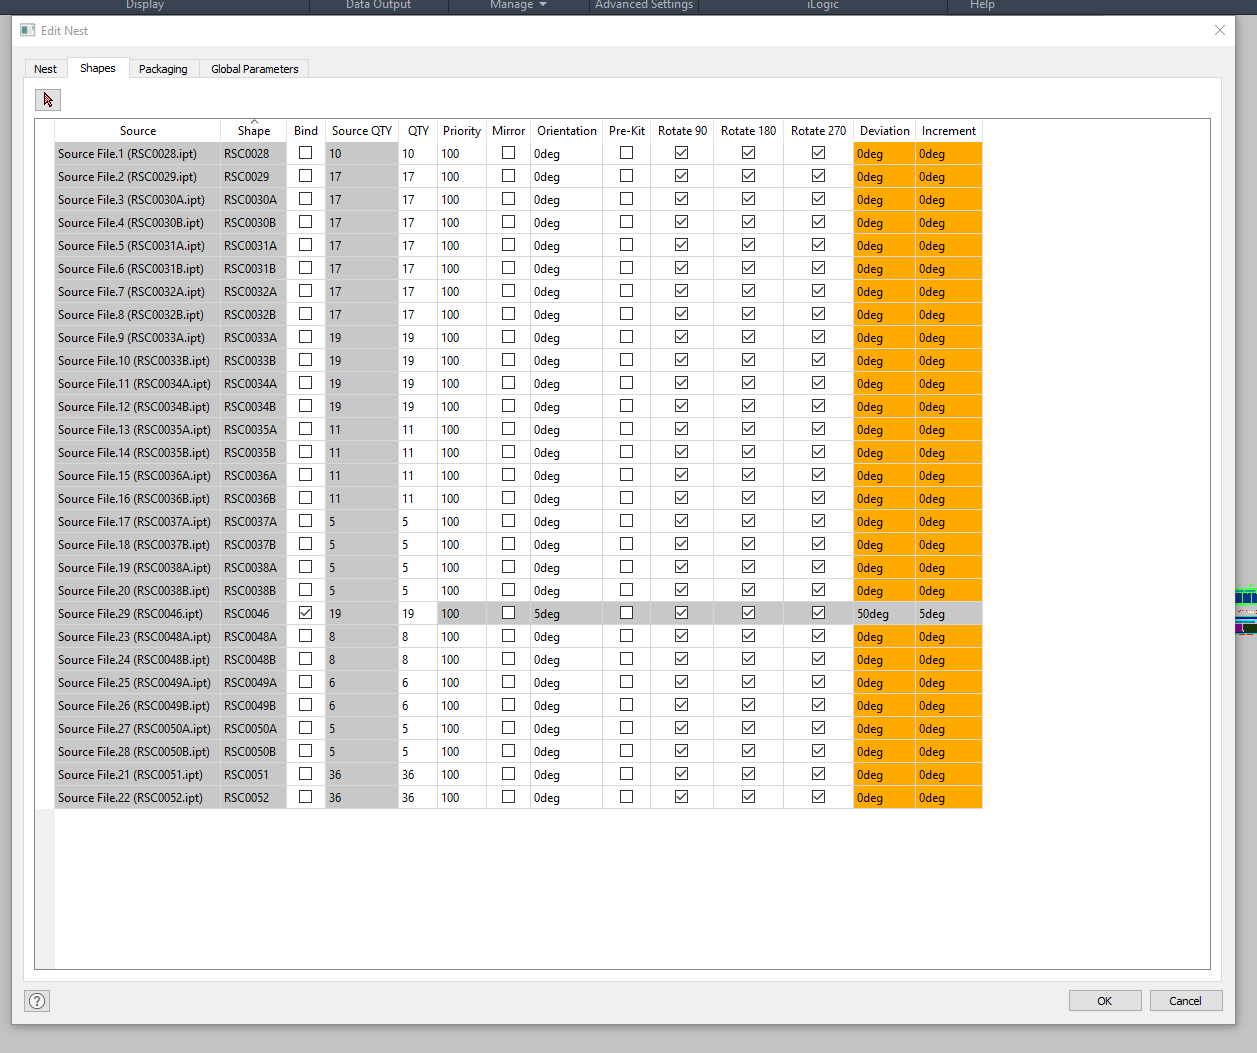The height and width of the screenshot is (1053, 1257).
Task: Uncheck Bind for RSC0046
Action: (305, 612)
